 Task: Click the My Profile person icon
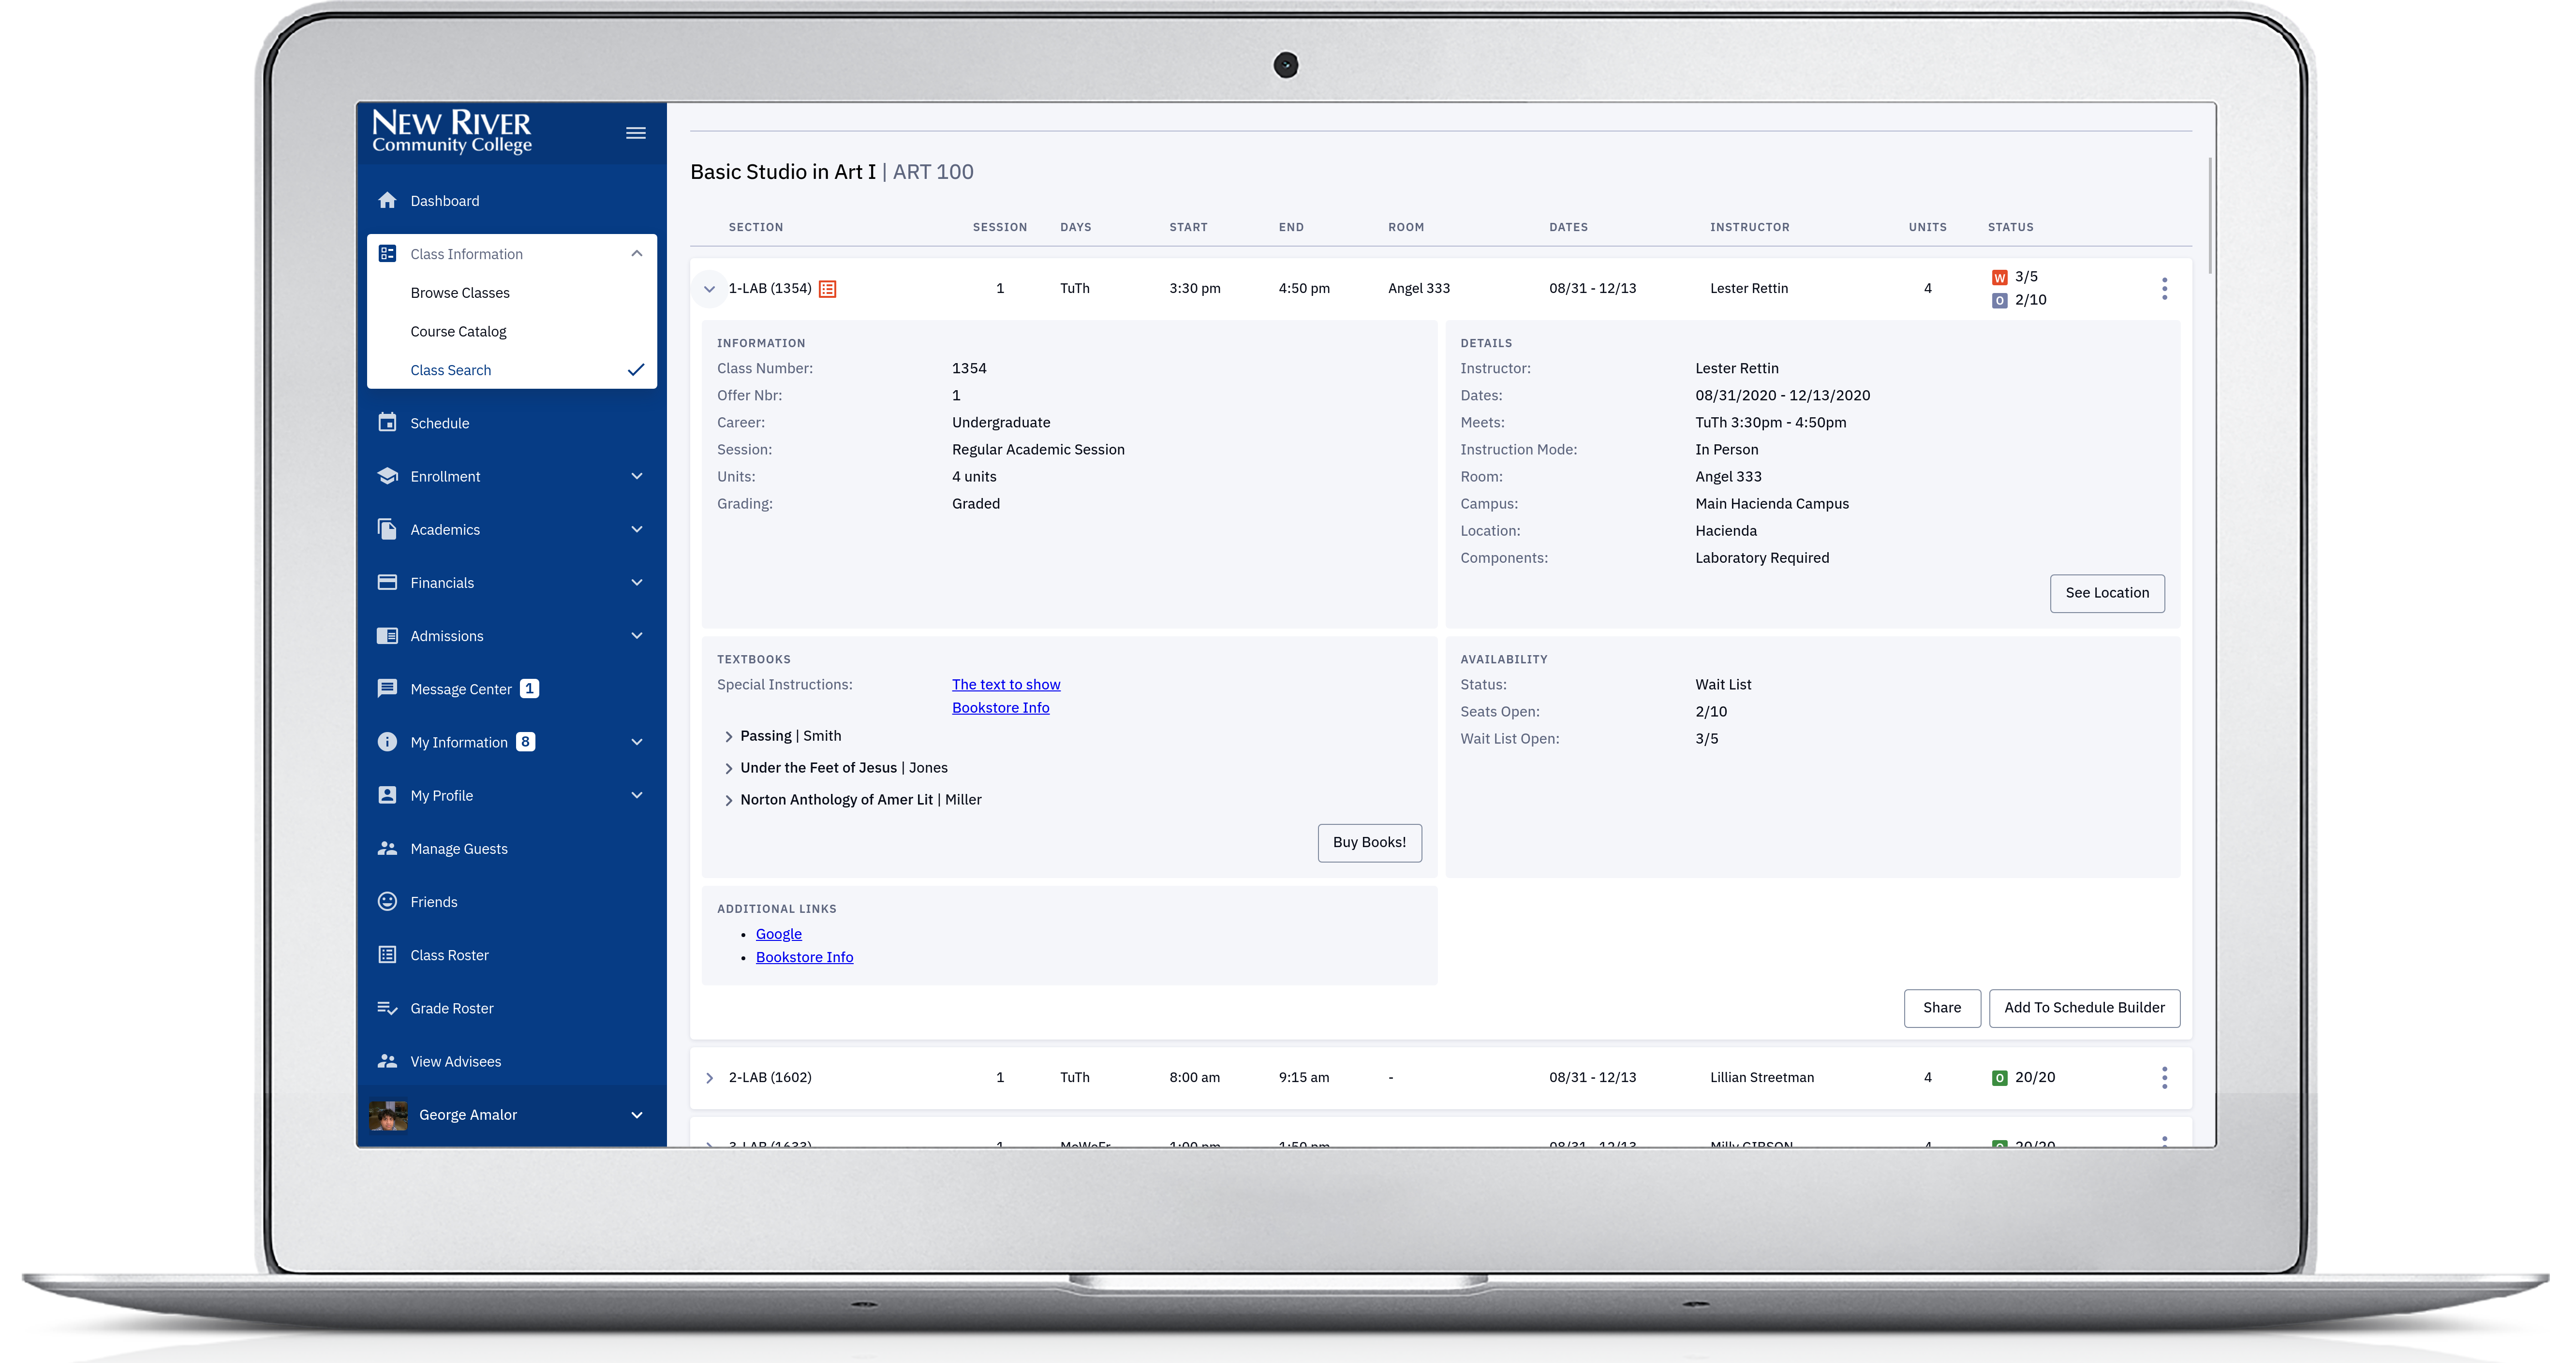[387, 795]
